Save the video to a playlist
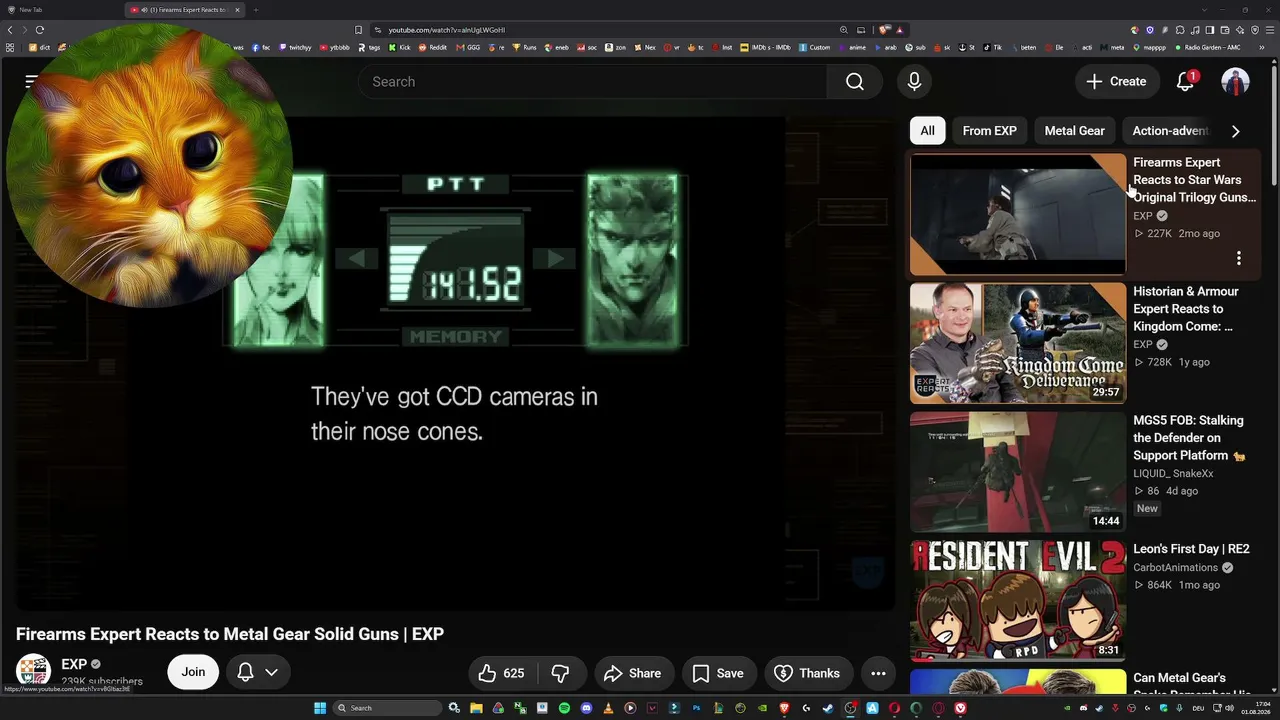This screenshot has width=1280, height=720. click(718, 673)
